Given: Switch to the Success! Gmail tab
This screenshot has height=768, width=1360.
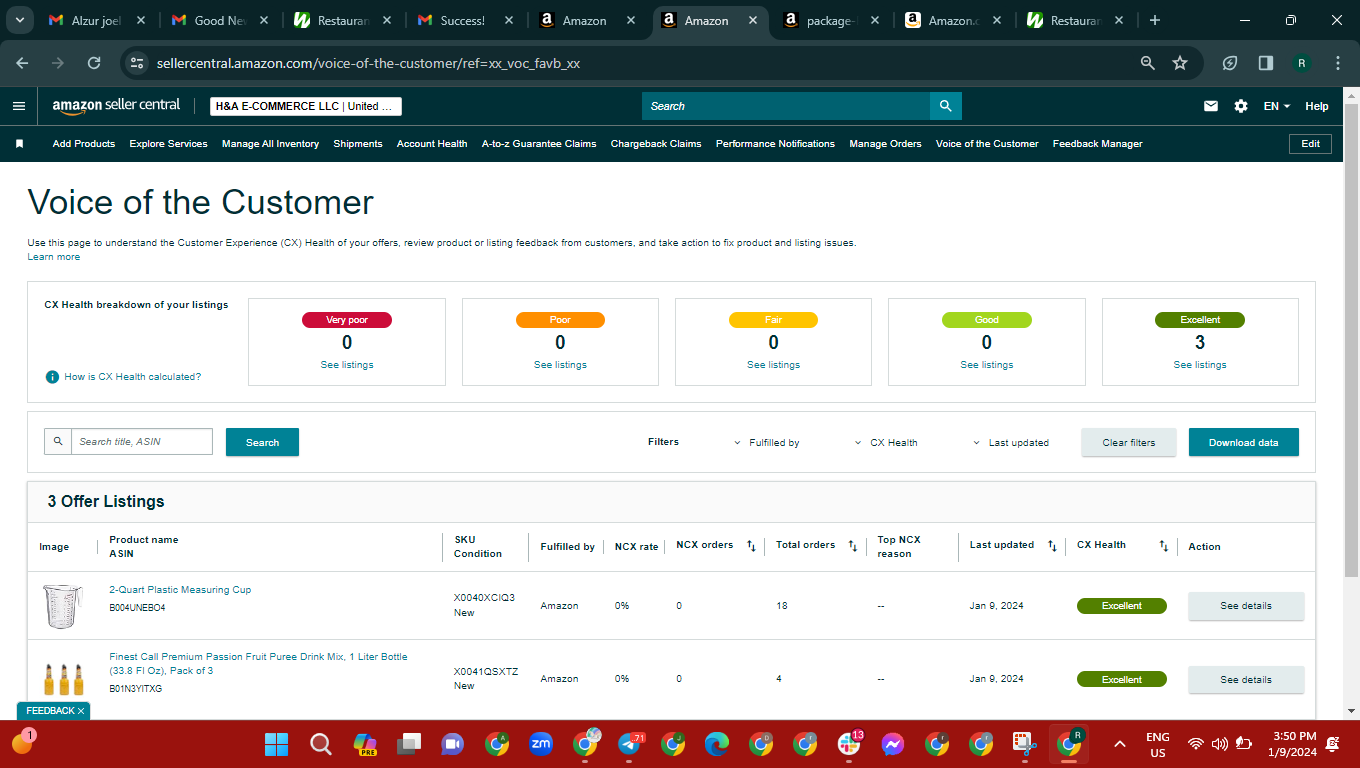Looking at the screenshot, I should point(466,20).
